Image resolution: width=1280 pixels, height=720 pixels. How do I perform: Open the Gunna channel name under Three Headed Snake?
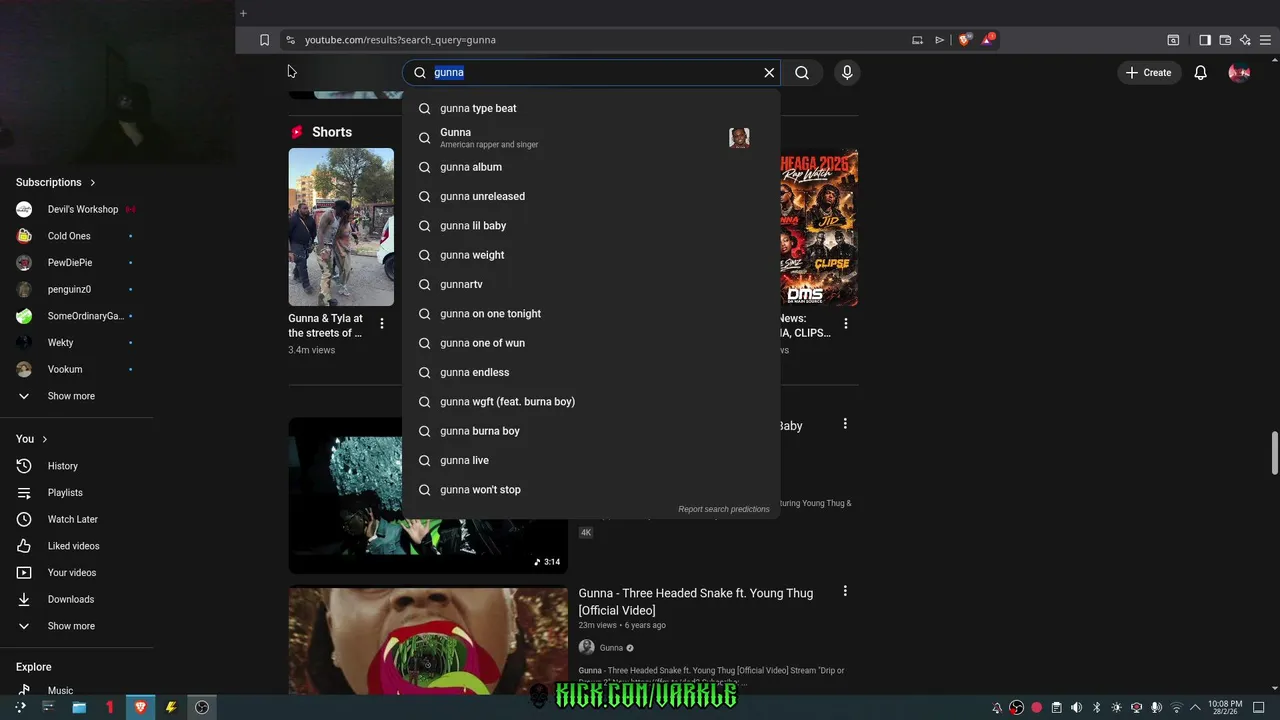(611, 648)
